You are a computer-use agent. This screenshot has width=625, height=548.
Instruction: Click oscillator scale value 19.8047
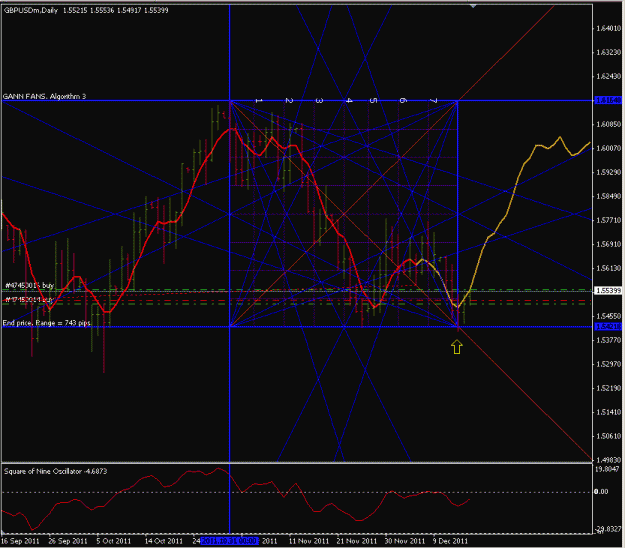coord(607,469)
